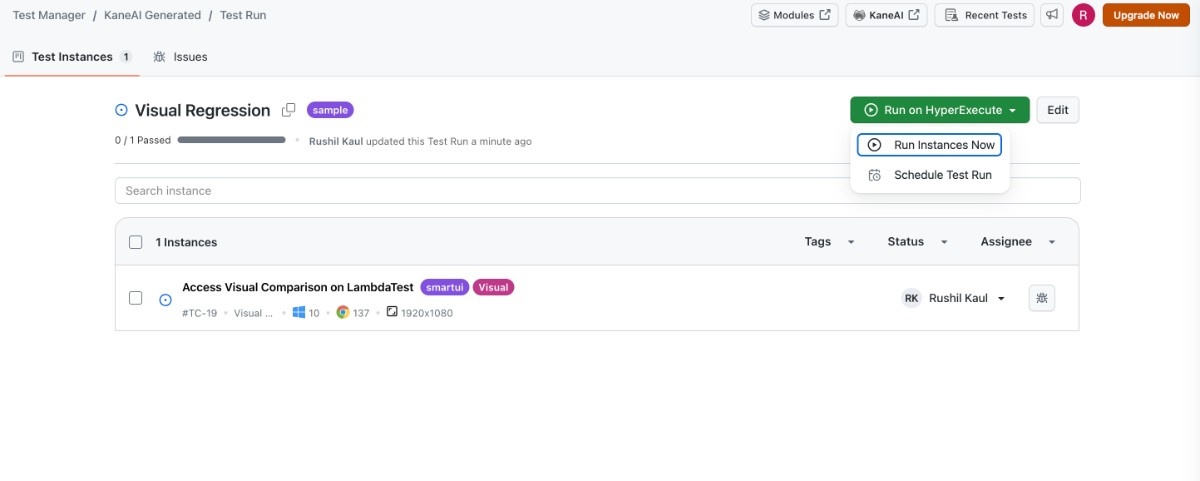Open KaneAI external link button
Image resolution: width=1200 pixels, height=481 pixels.
point(886,15)
